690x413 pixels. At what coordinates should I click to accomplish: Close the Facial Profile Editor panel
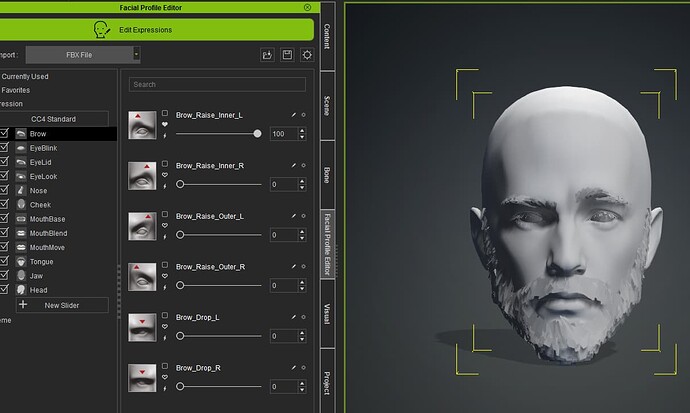click(307, 7)
